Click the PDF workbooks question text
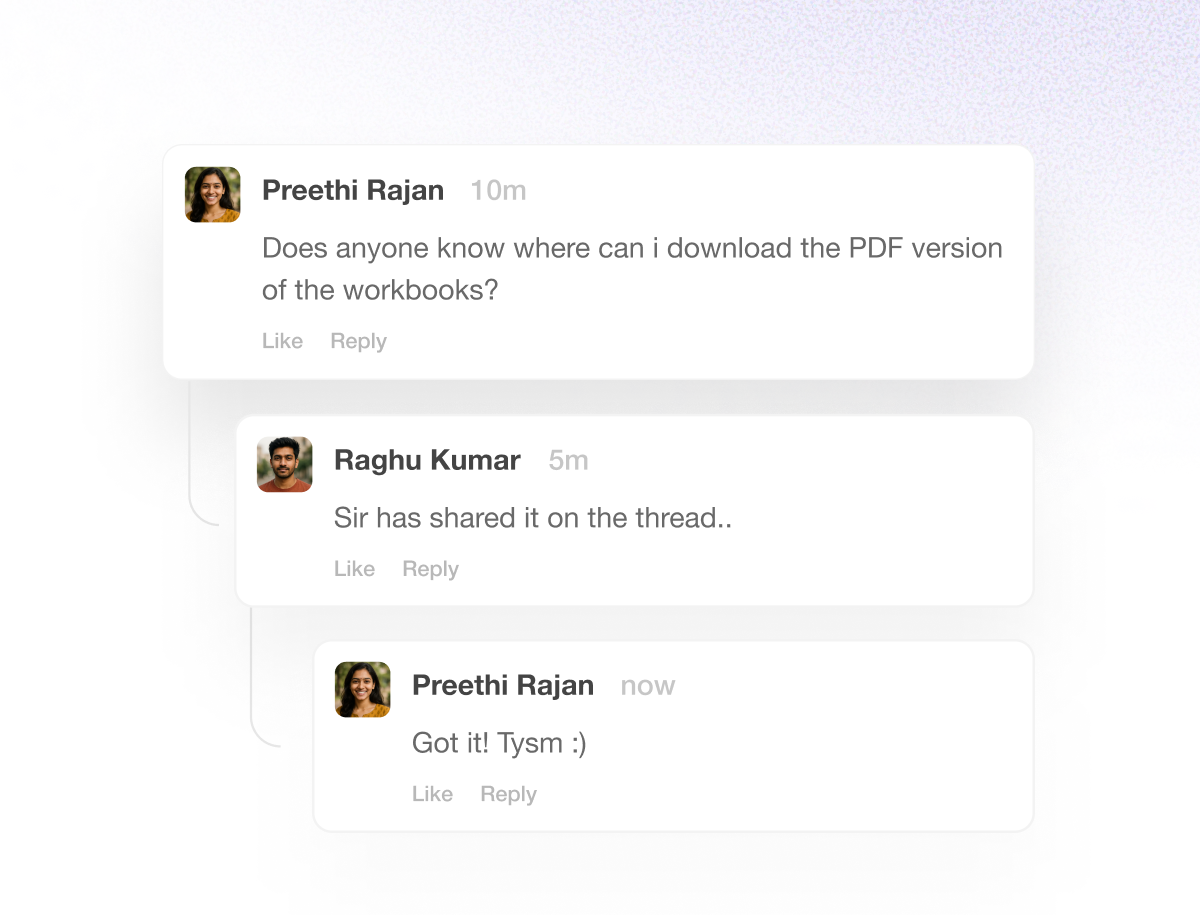The width and height of the screenshot is (1200, 915). 631,269
